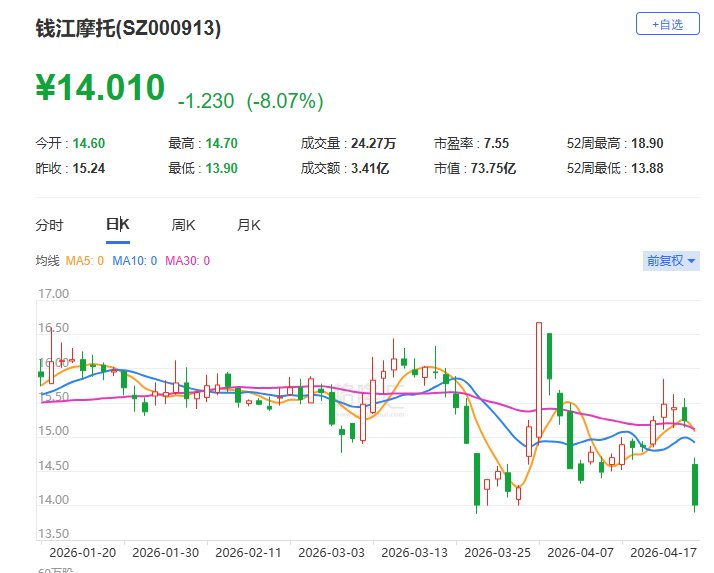Select the 日K daily candlestick tab
Image resolution: width=714 pixels, height=573 pixels.
[x=117, y=224]
